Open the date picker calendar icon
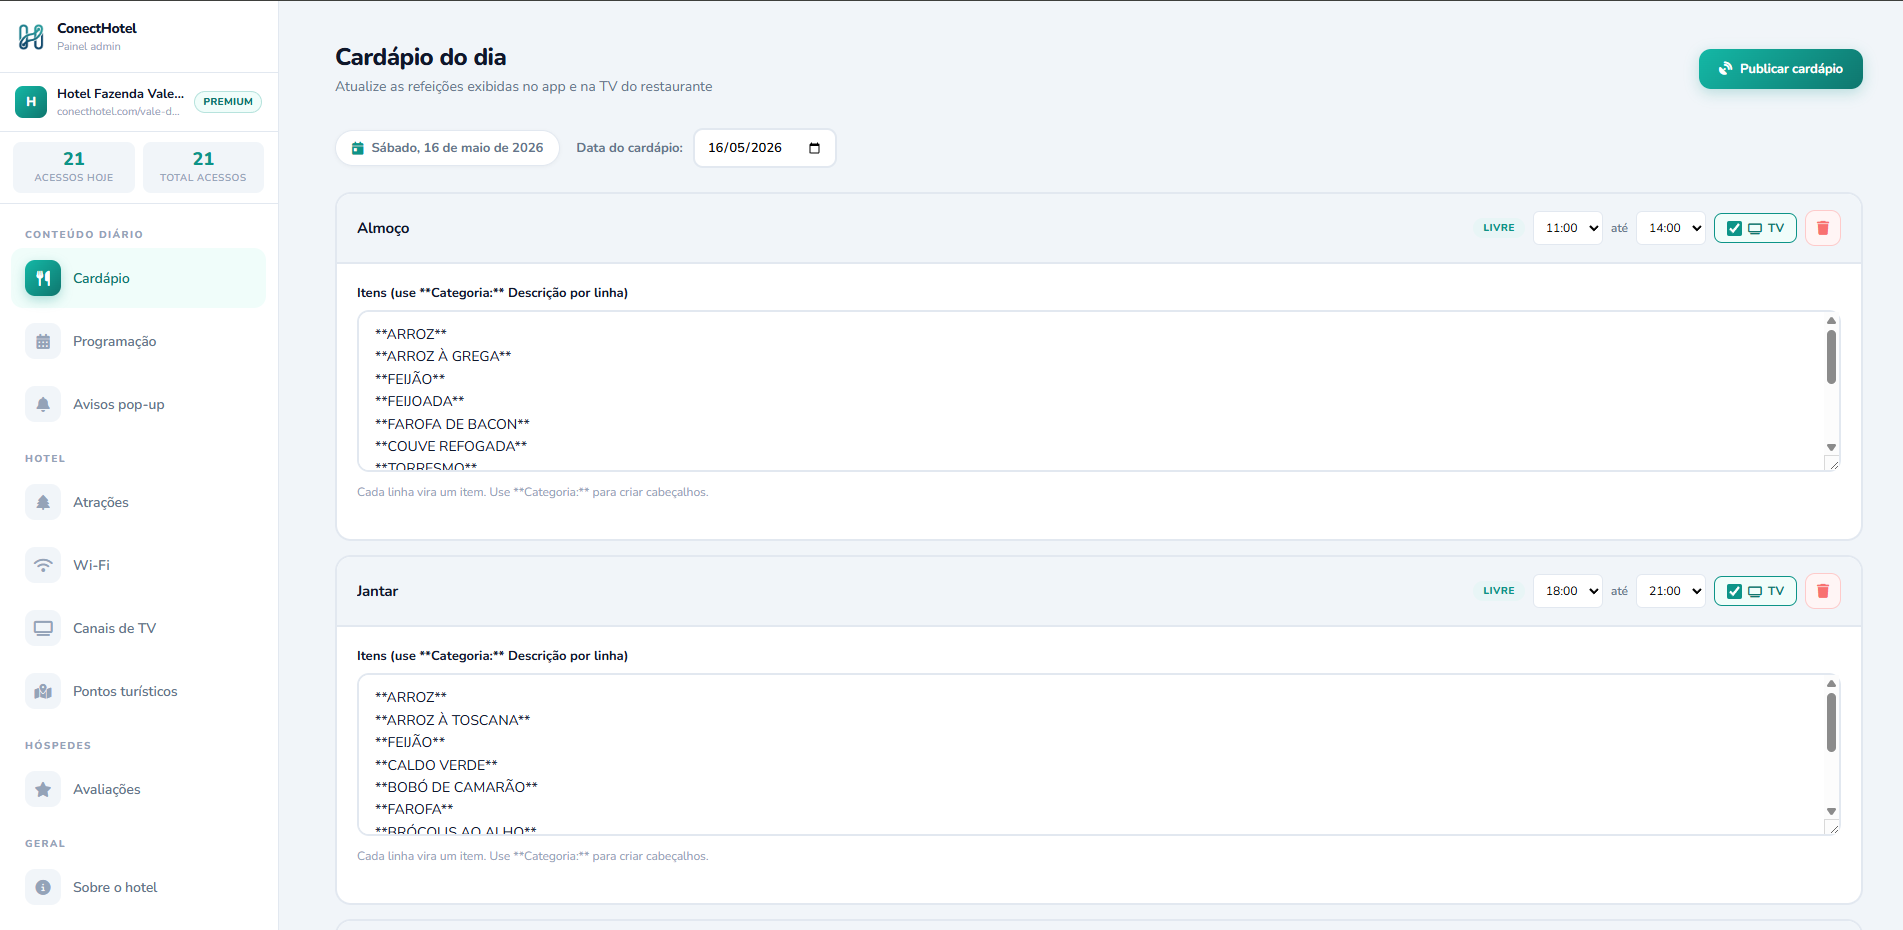 point(814,148)
